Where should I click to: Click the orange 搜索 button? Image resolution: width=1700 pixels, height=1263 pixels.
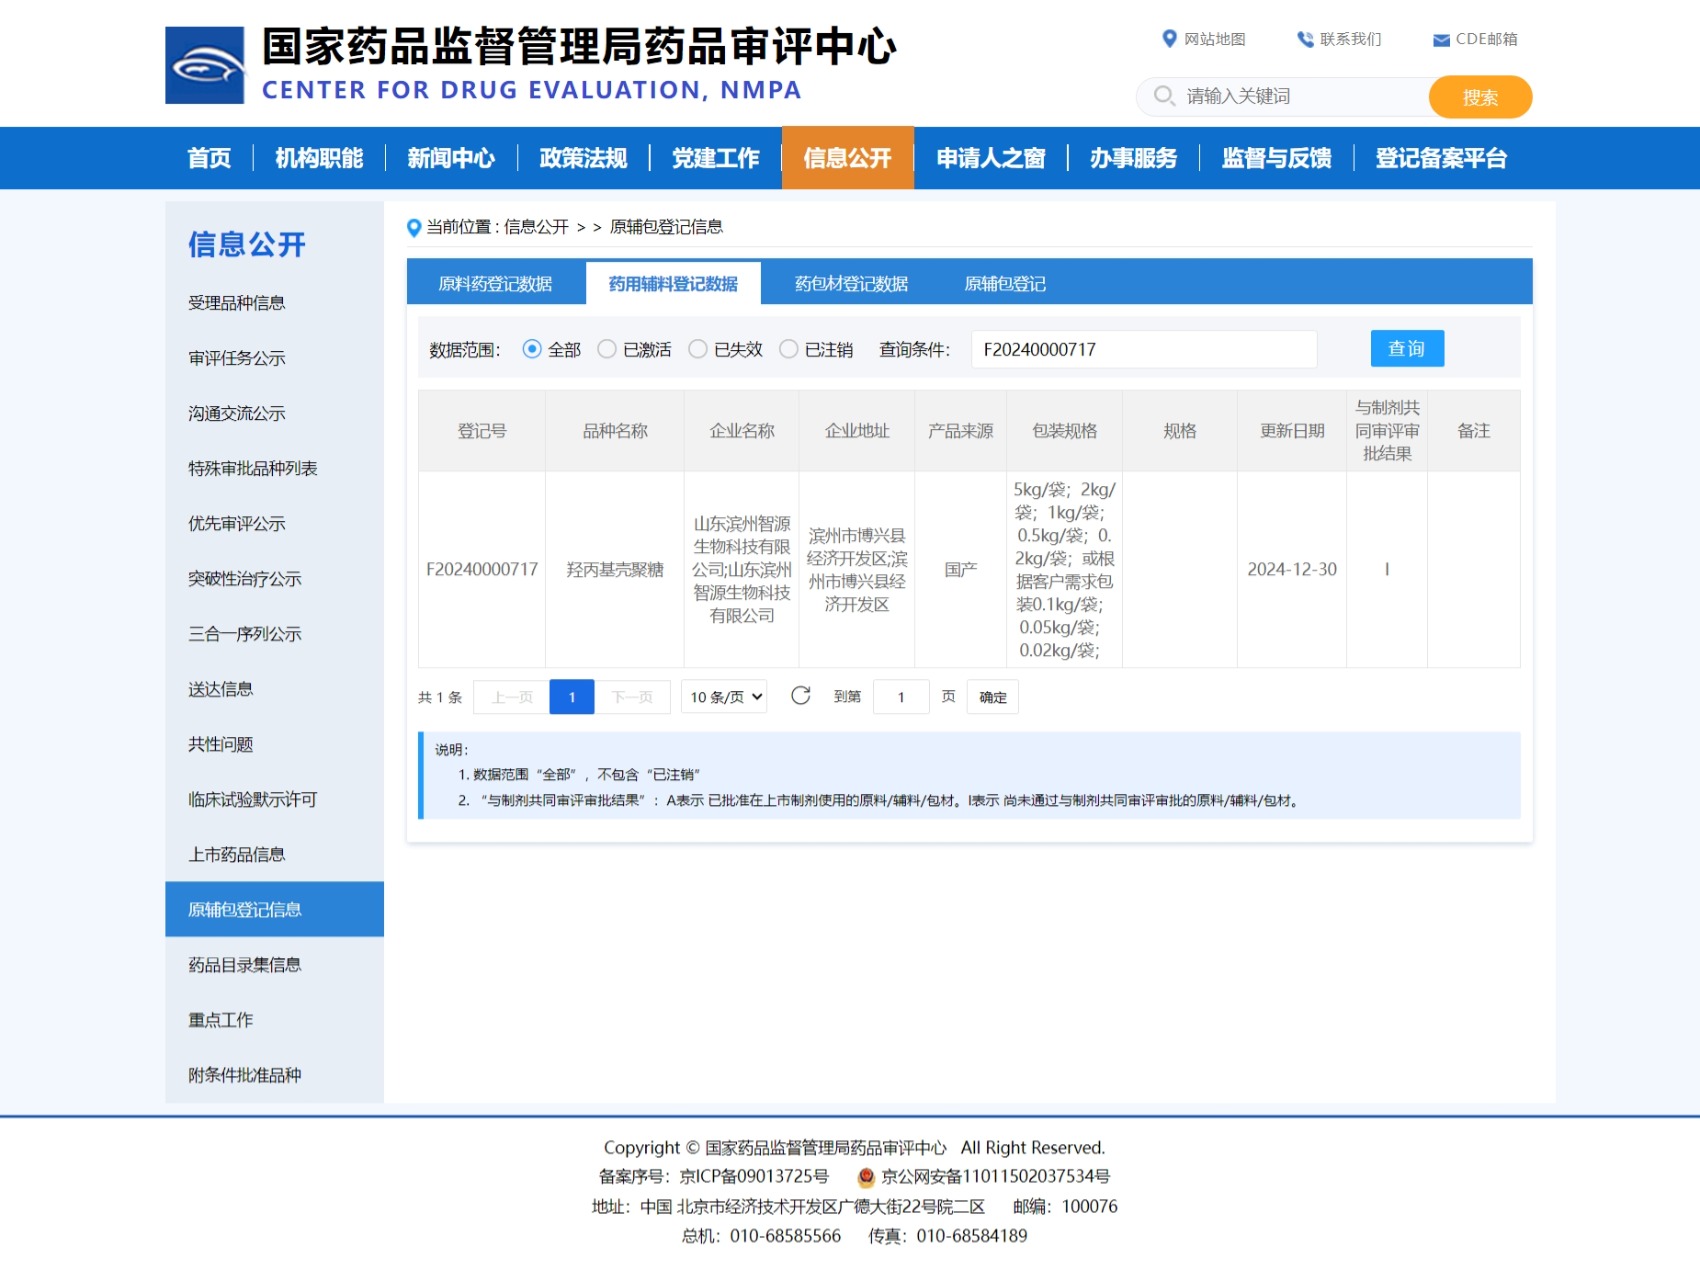pos(1479,97)
